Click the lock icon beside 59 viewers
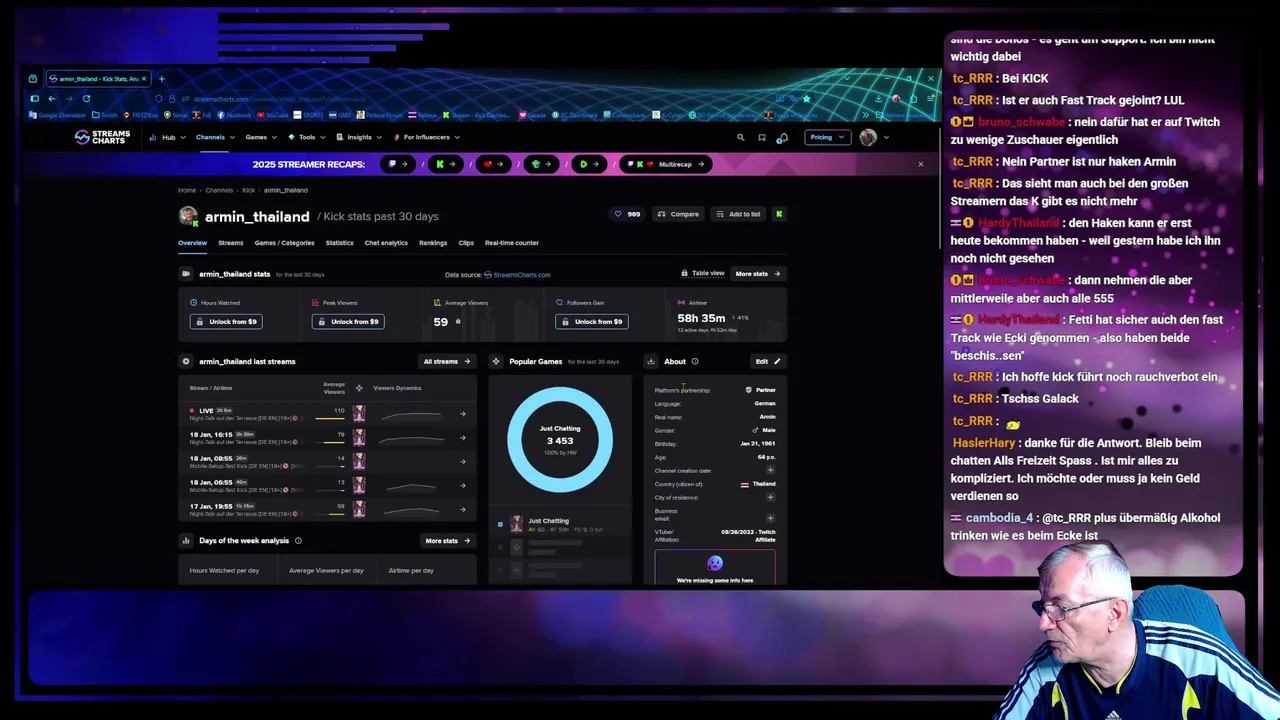Image resolution: width=1280 pixels, height=720 pixels. click(x=458, y=321)
